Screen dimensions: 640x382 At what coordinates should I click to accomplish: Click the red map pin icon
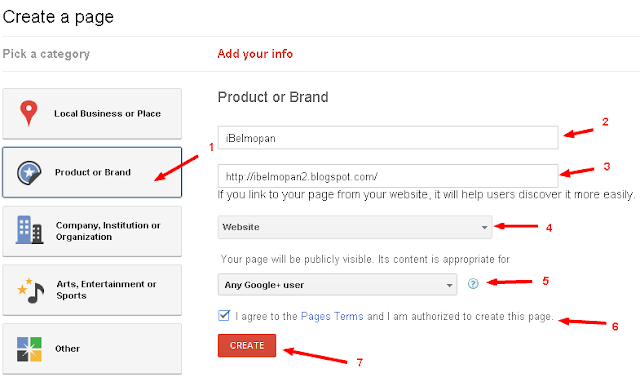(29, 113)
